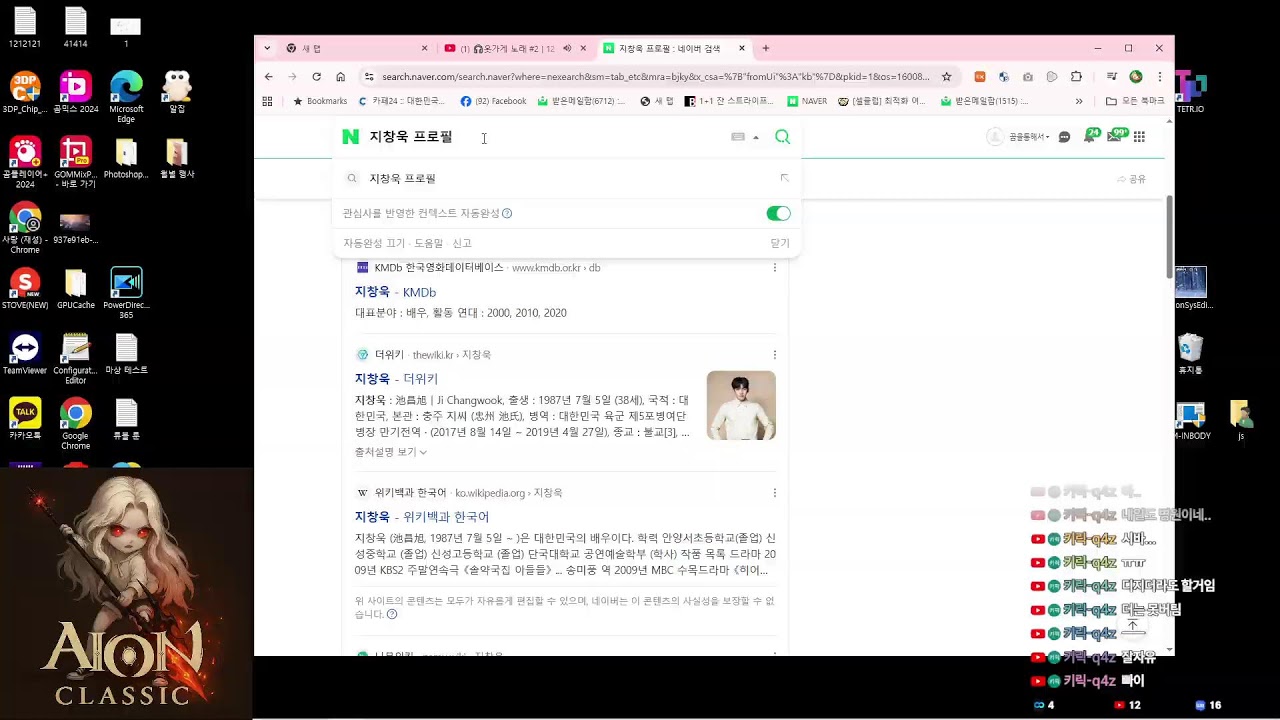The image size is (1280, 720).
Task: Close suggestions with 닫기
Action: [x=780, y=243]
